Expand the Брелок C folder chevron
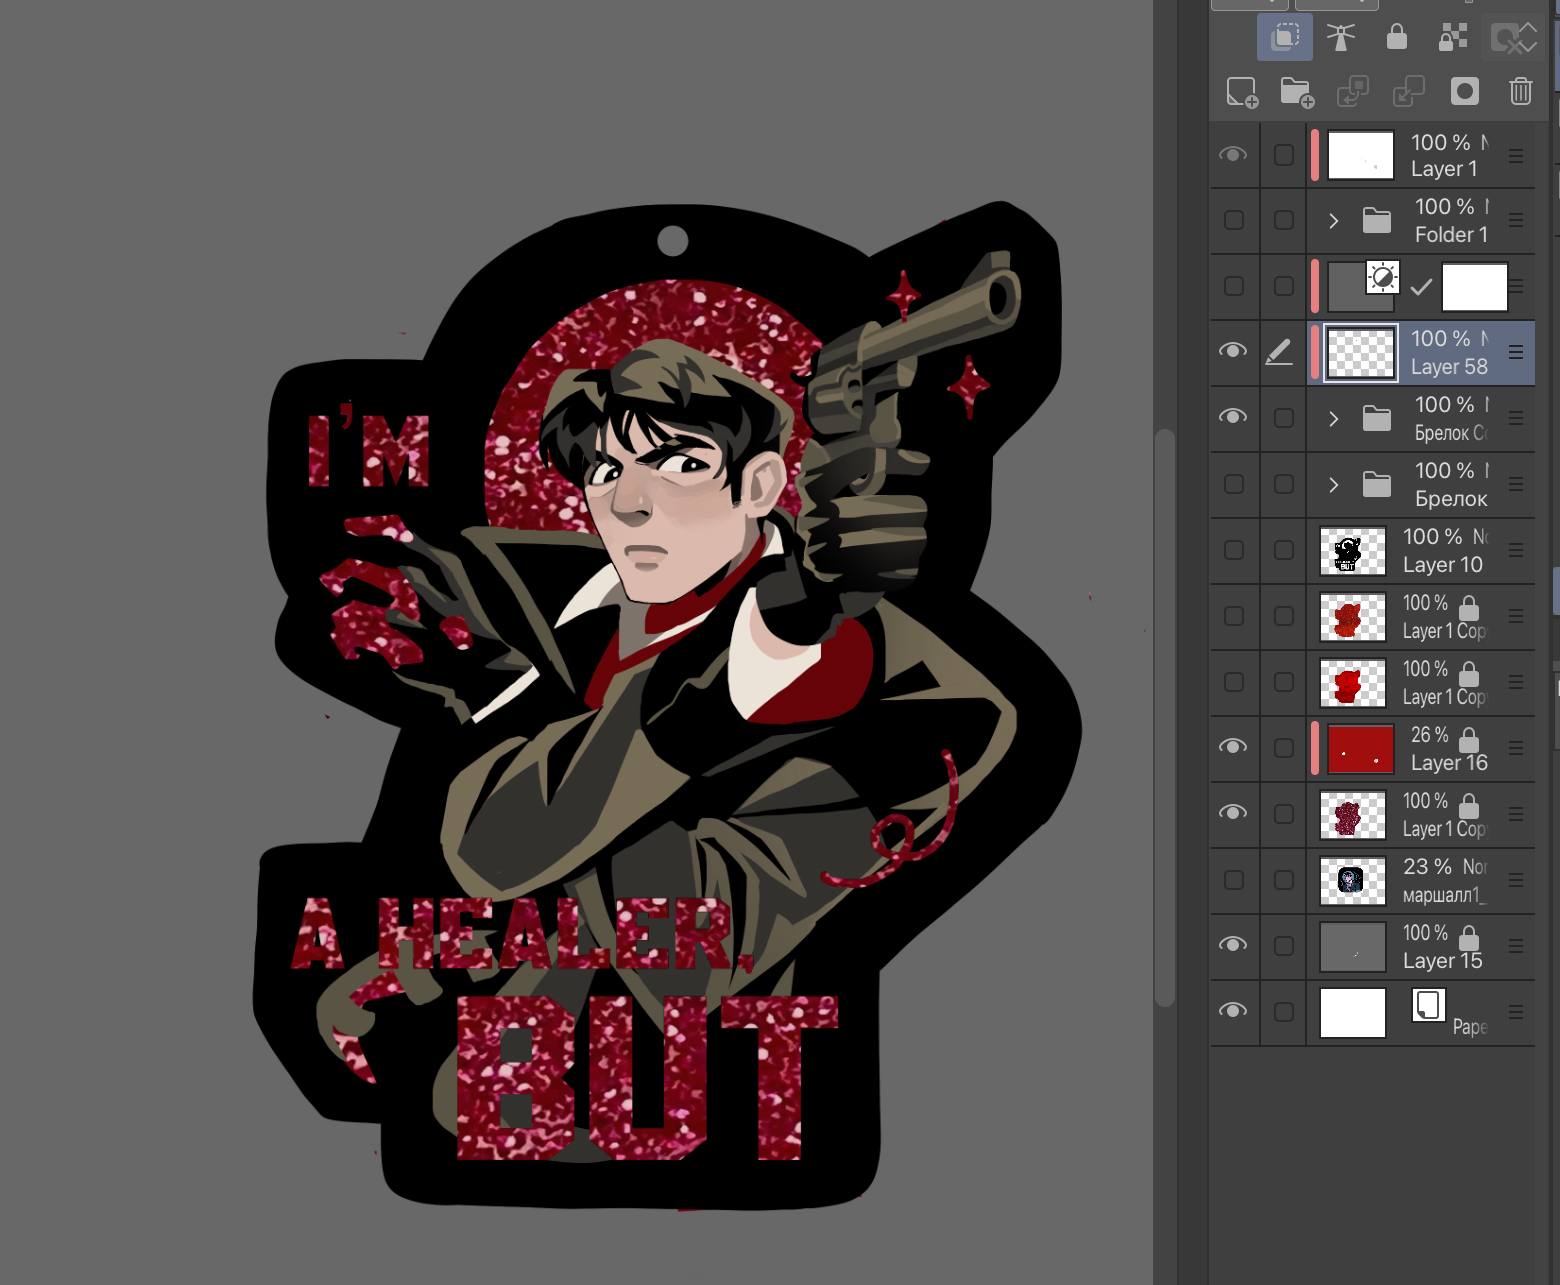The height and width of the screenshot is (1285, 1560). point(1333,419)
